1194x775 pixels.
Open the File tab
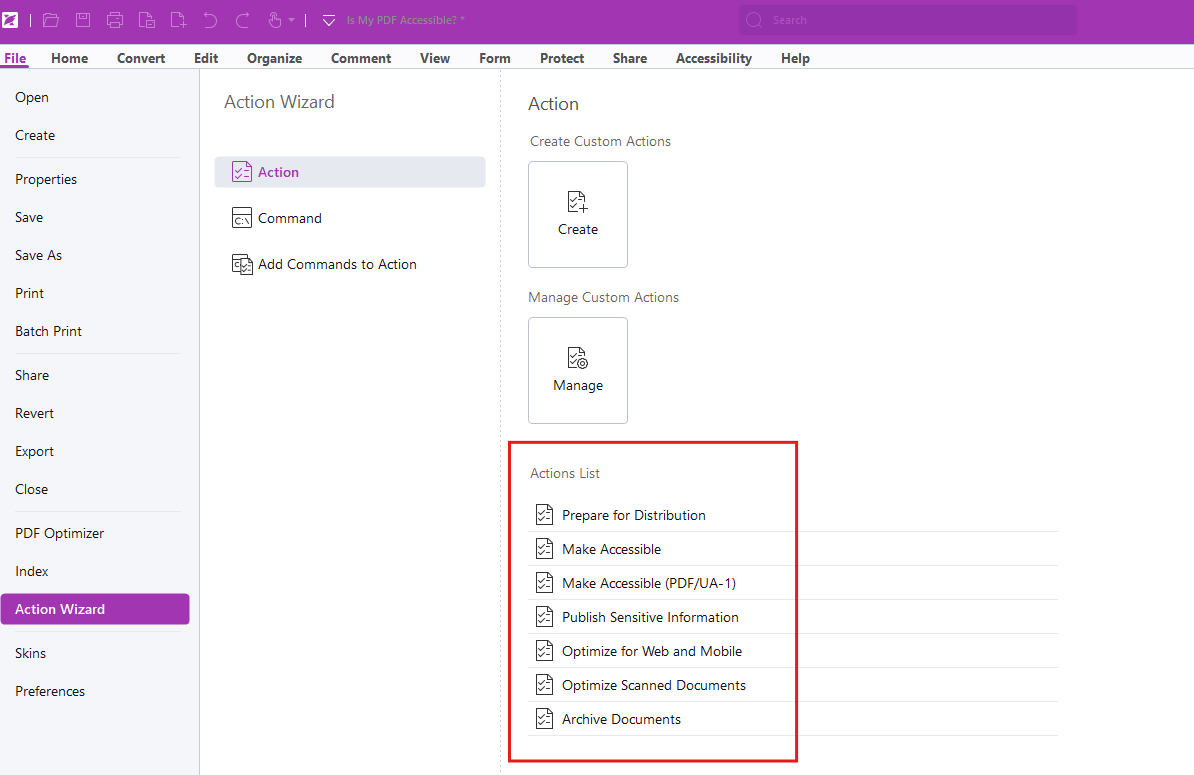coord(15,58)
